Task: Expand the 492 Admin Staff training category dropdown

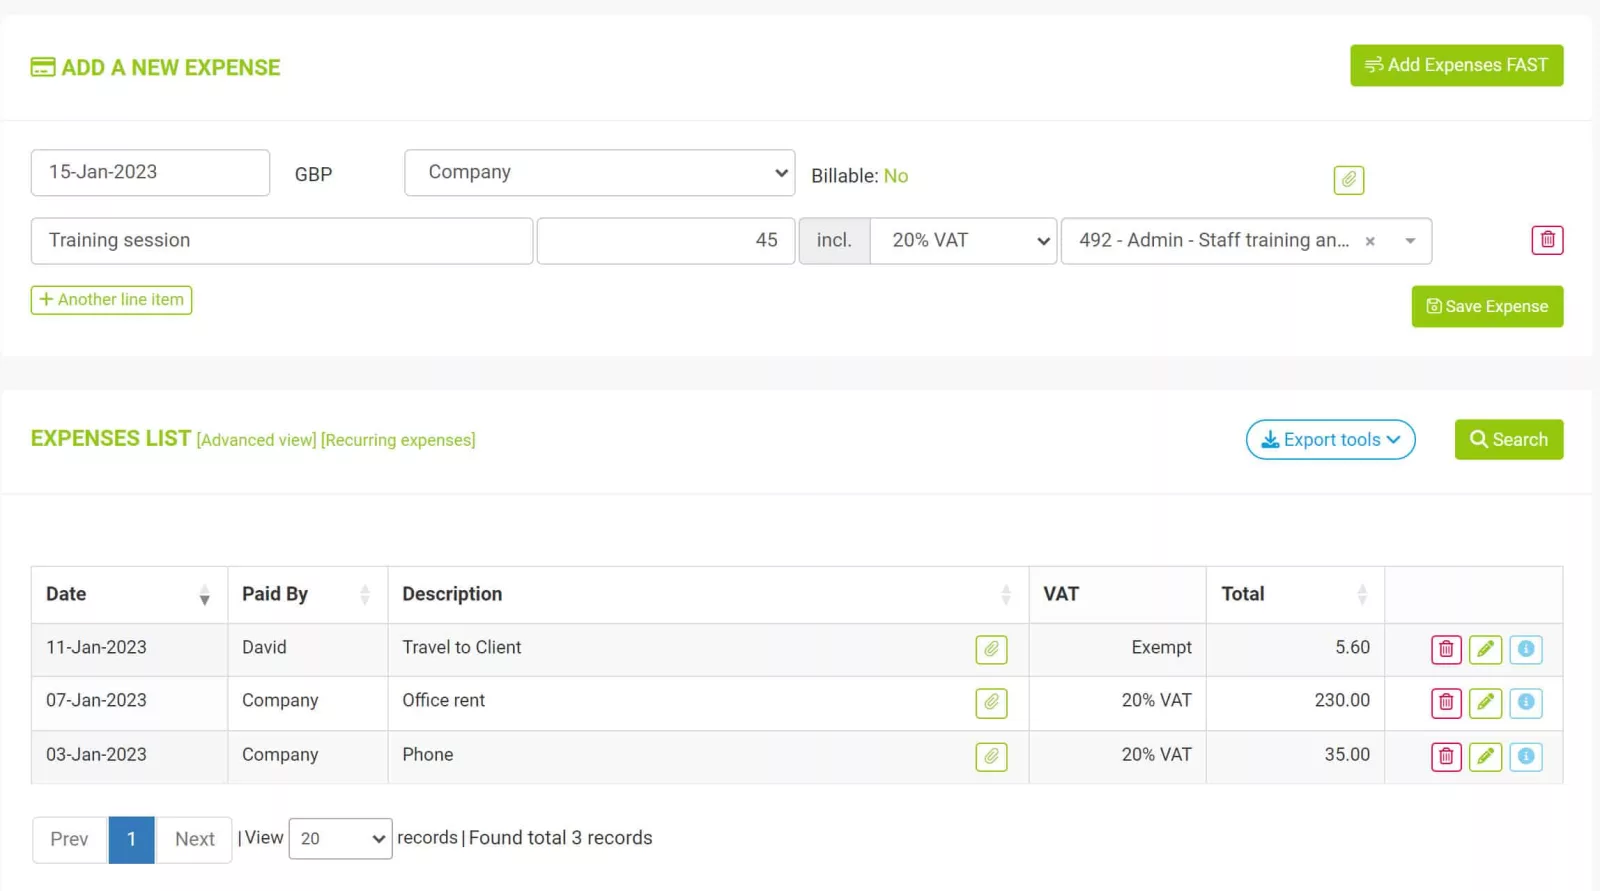Action: click(x=1410, y=241)
